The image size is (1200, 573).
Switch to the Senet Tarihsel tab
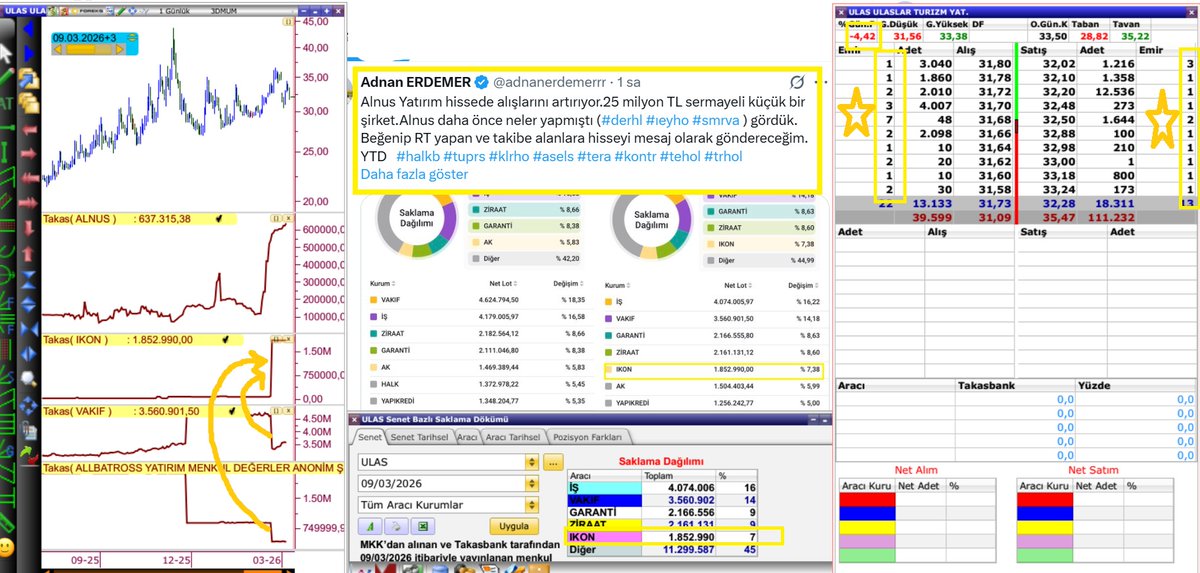pyautogui.click(x=419, y=437)
